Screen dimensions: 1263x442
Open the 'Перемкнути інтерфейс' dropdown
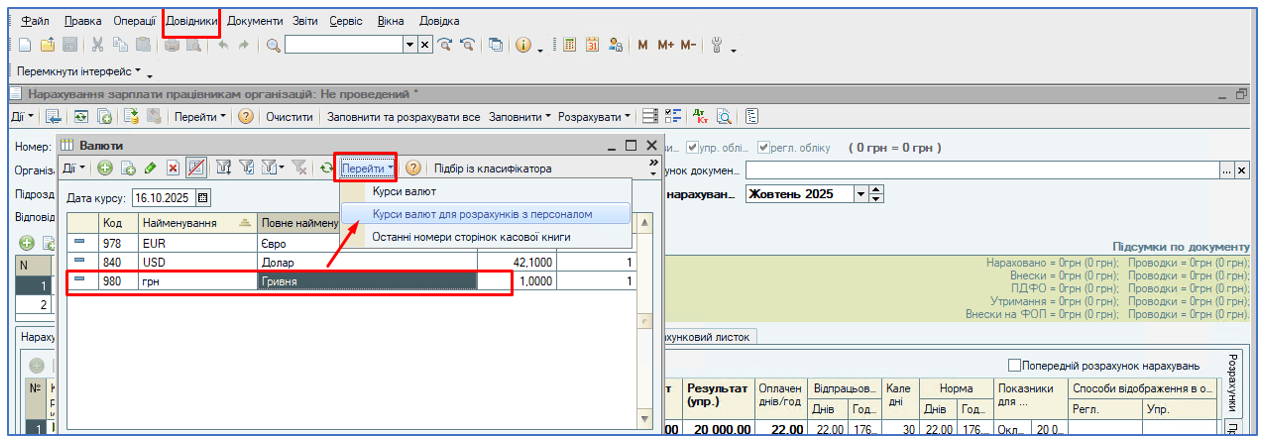click(81, 73)
